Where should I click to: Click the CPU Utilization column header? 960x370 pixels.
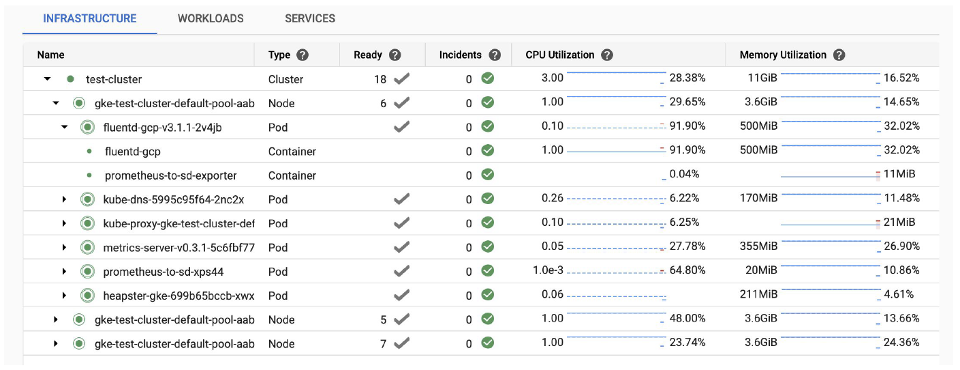(560, 55)
